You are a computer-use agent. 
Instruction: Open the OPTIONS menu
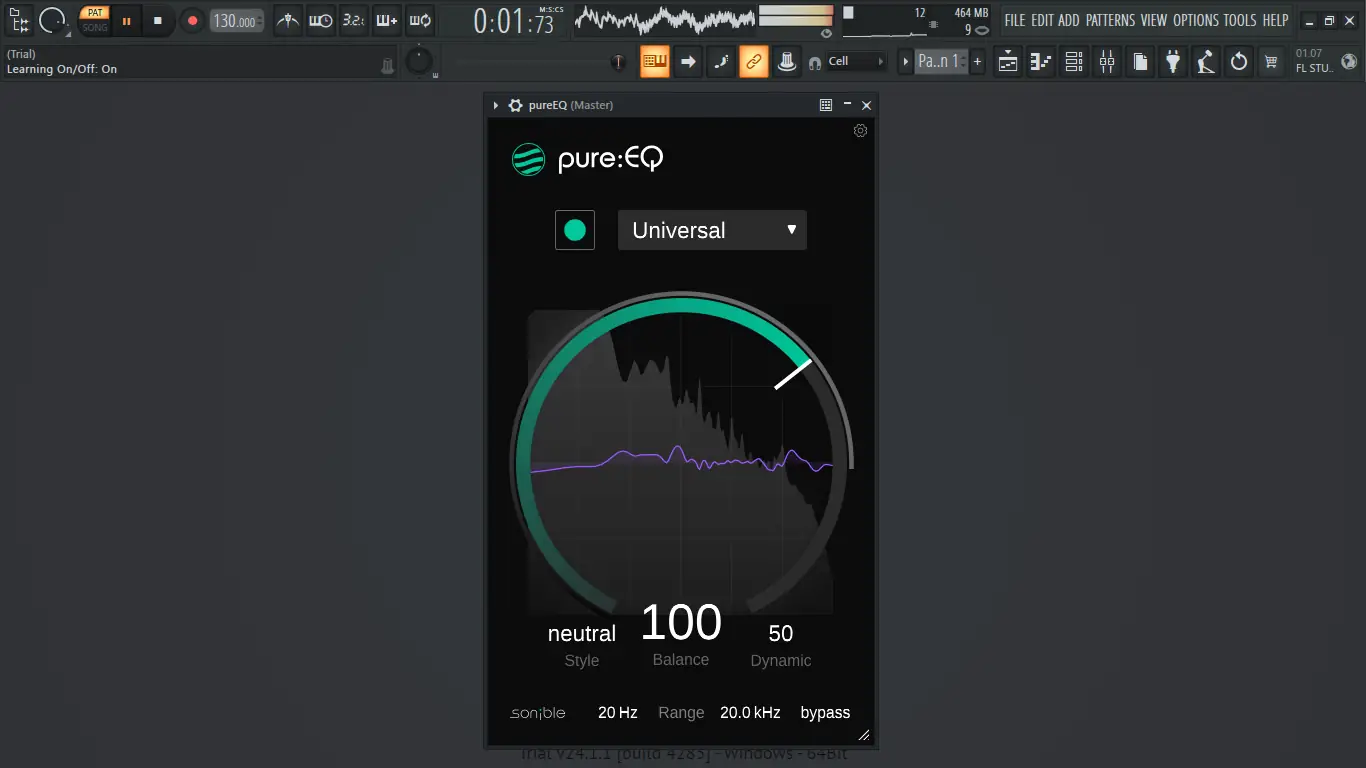coord(1196,20)
